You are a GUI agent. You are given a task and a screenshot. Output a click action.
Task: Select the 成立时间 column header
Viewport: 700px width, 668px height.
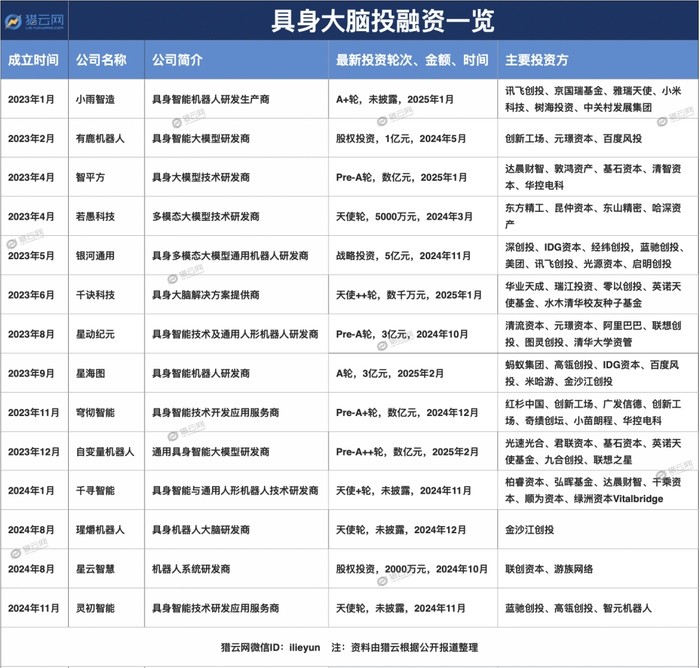tap(34, 60)
